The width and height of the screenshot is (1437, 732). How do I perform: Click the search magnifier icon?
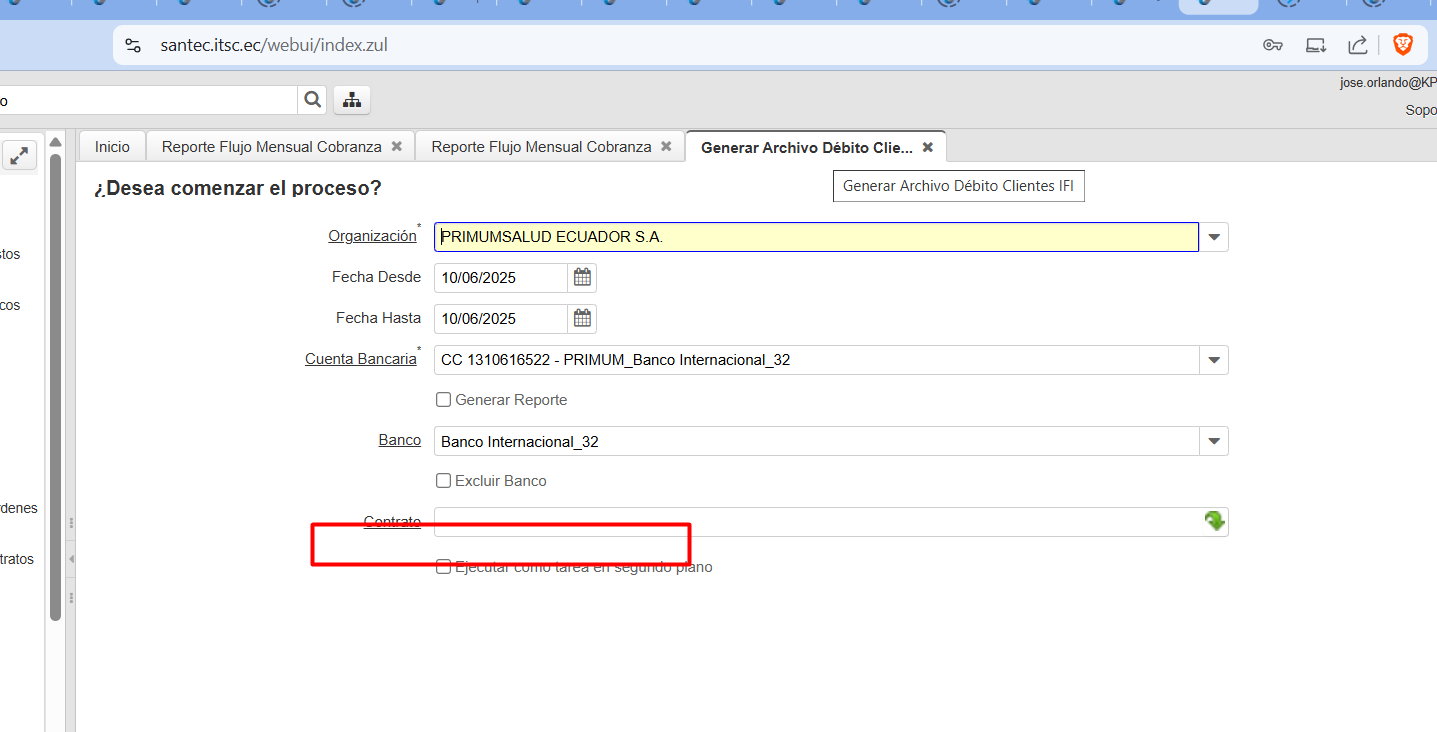(313, 100)
